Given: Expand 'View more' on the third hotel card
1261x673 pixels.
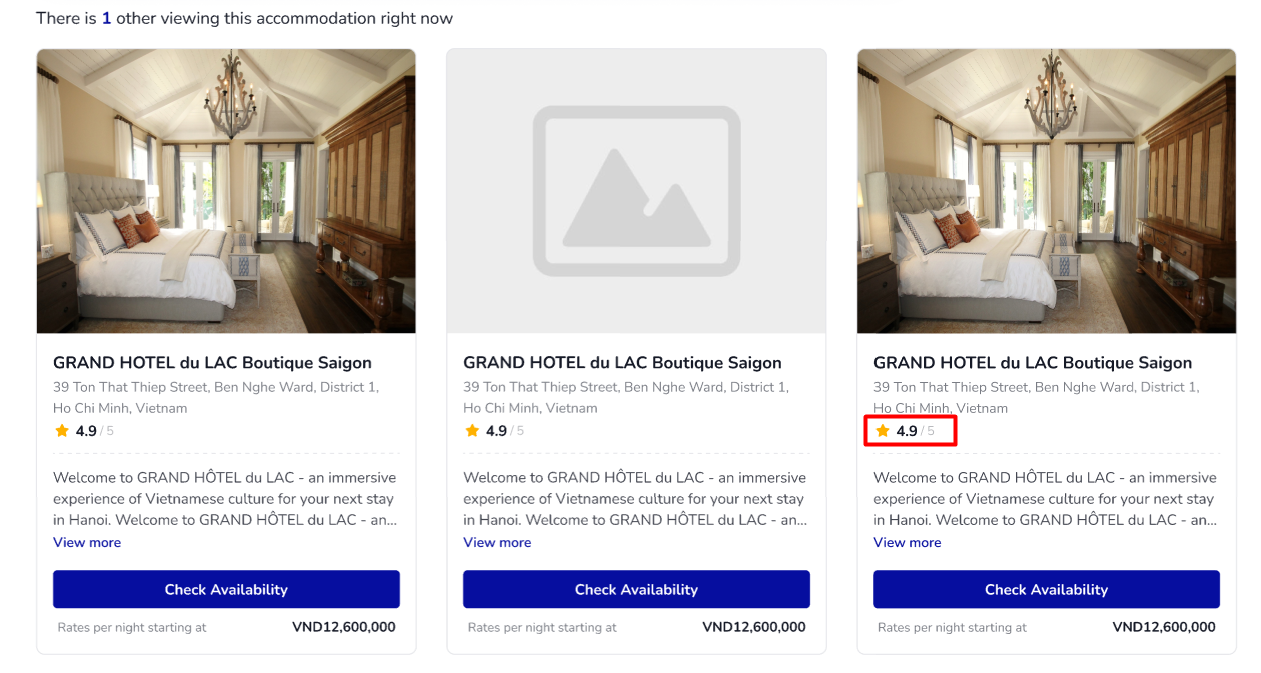Looking at the screenshot, I should [907, 542].
